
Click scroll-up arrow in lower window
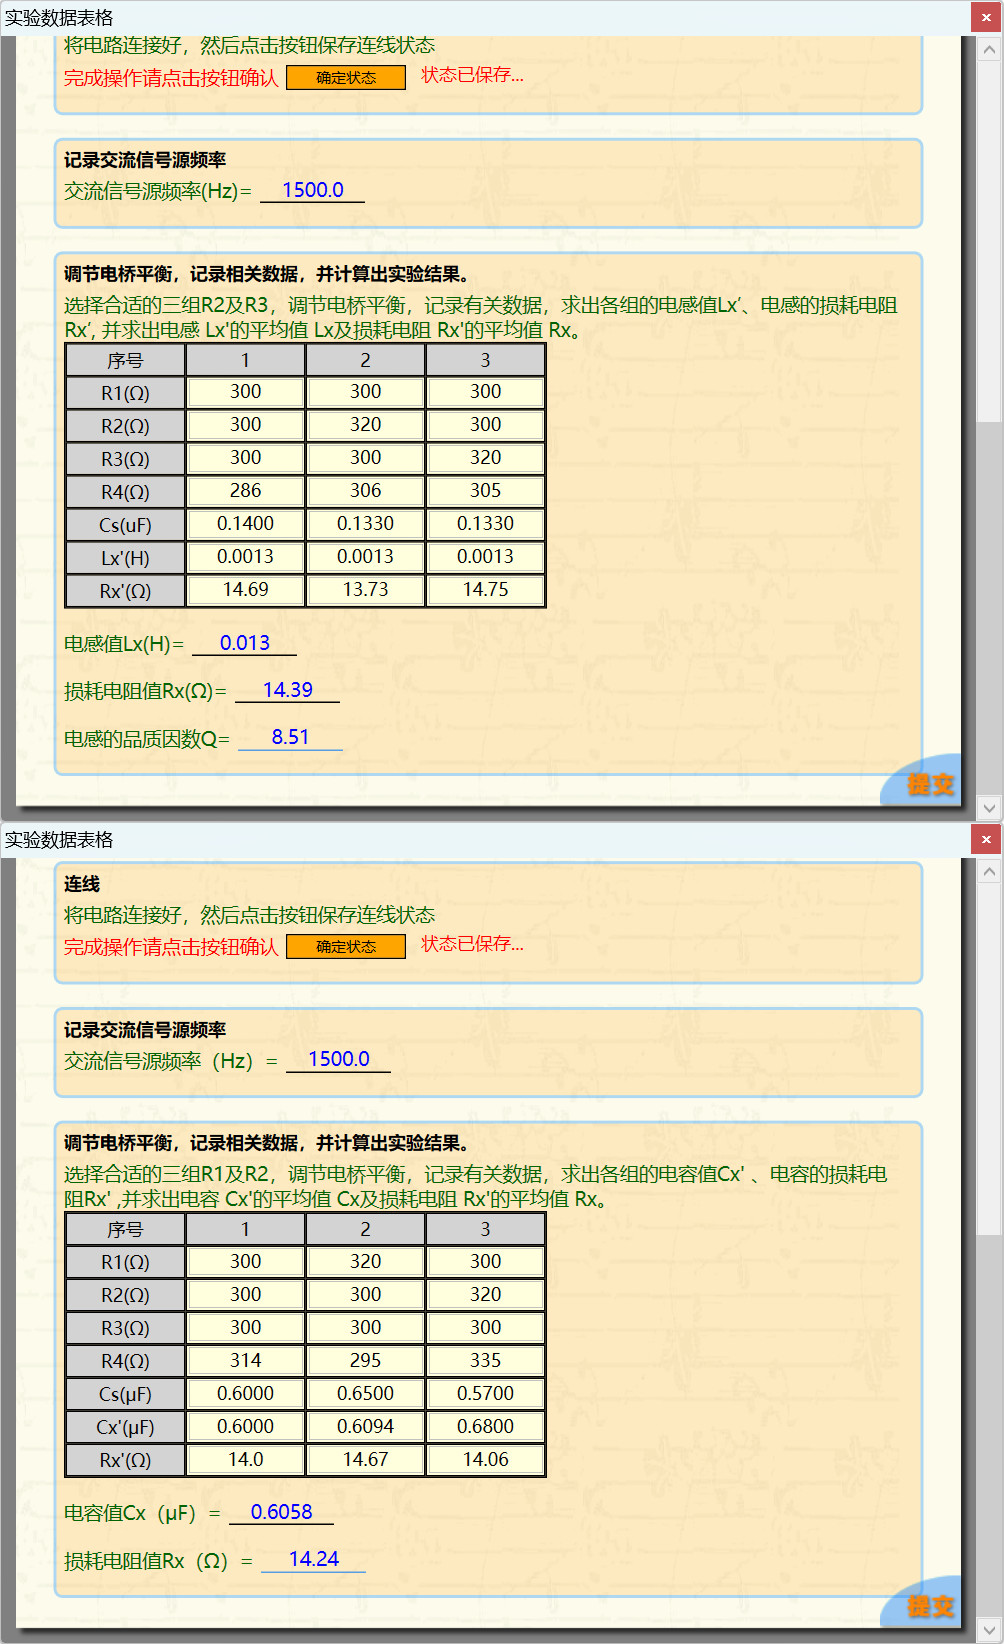click(989, 871)
